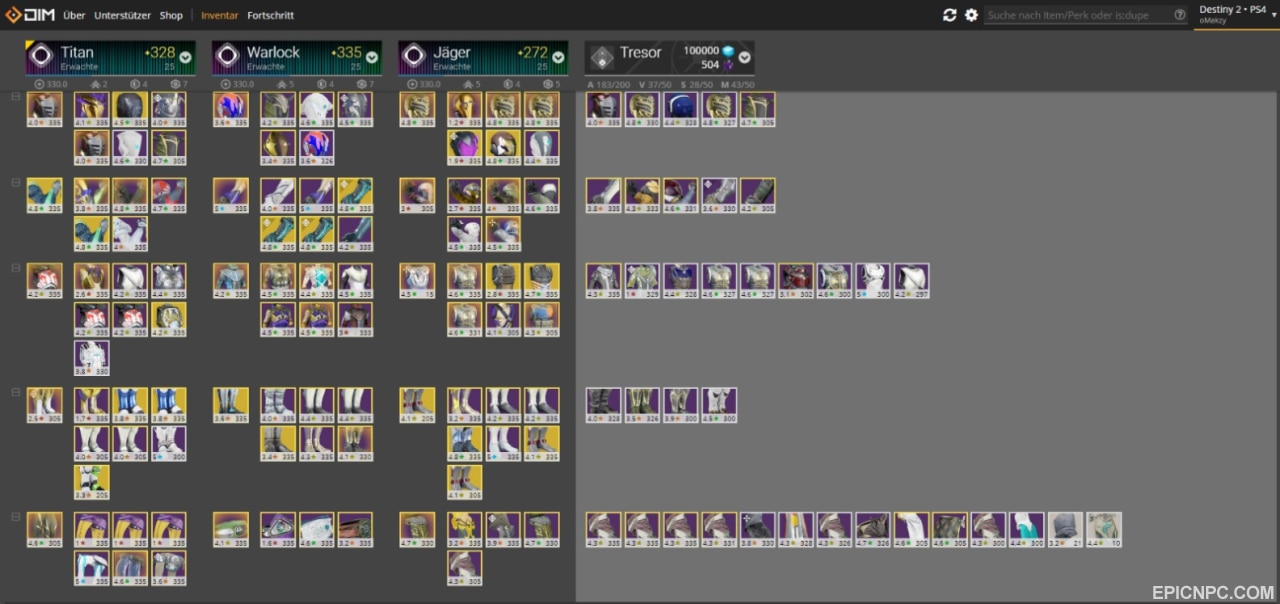
Task: Select Titan's equipped leg armor
Action: [x=44, y=406]
